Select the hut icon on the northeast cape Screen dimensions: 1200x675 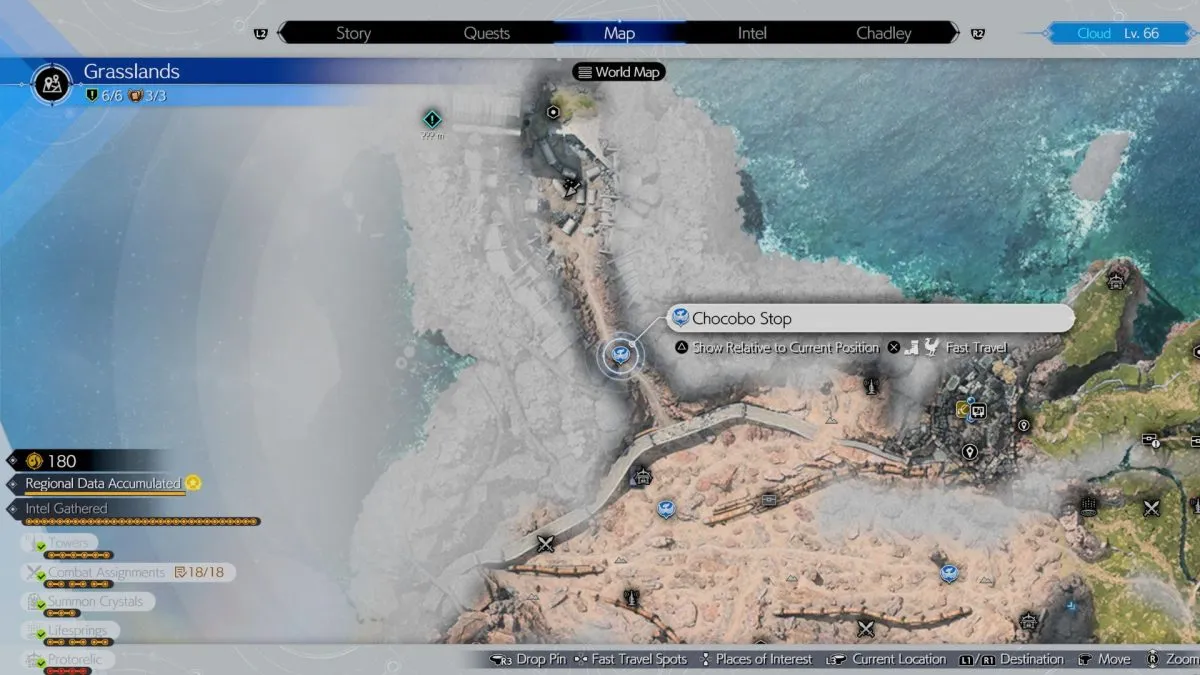[1116, 281]
